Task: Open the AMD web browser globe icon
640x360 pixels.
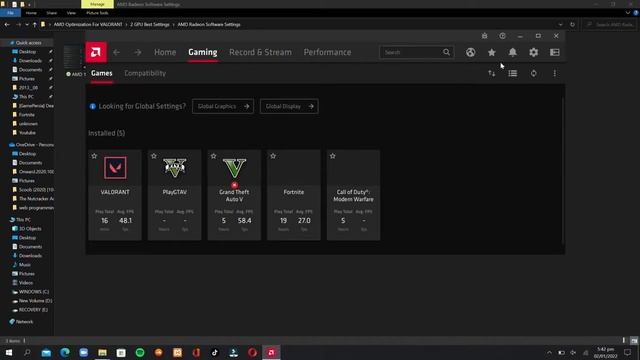Action: (x=471, y=52)
